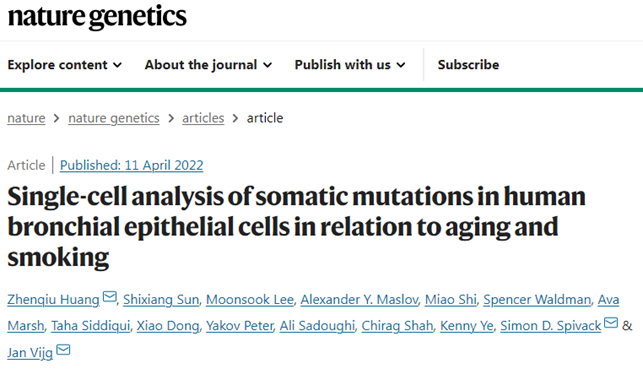The image size is (643, 369).
Task: Expand the Publish with us dropdown
Action: point(350,65)
